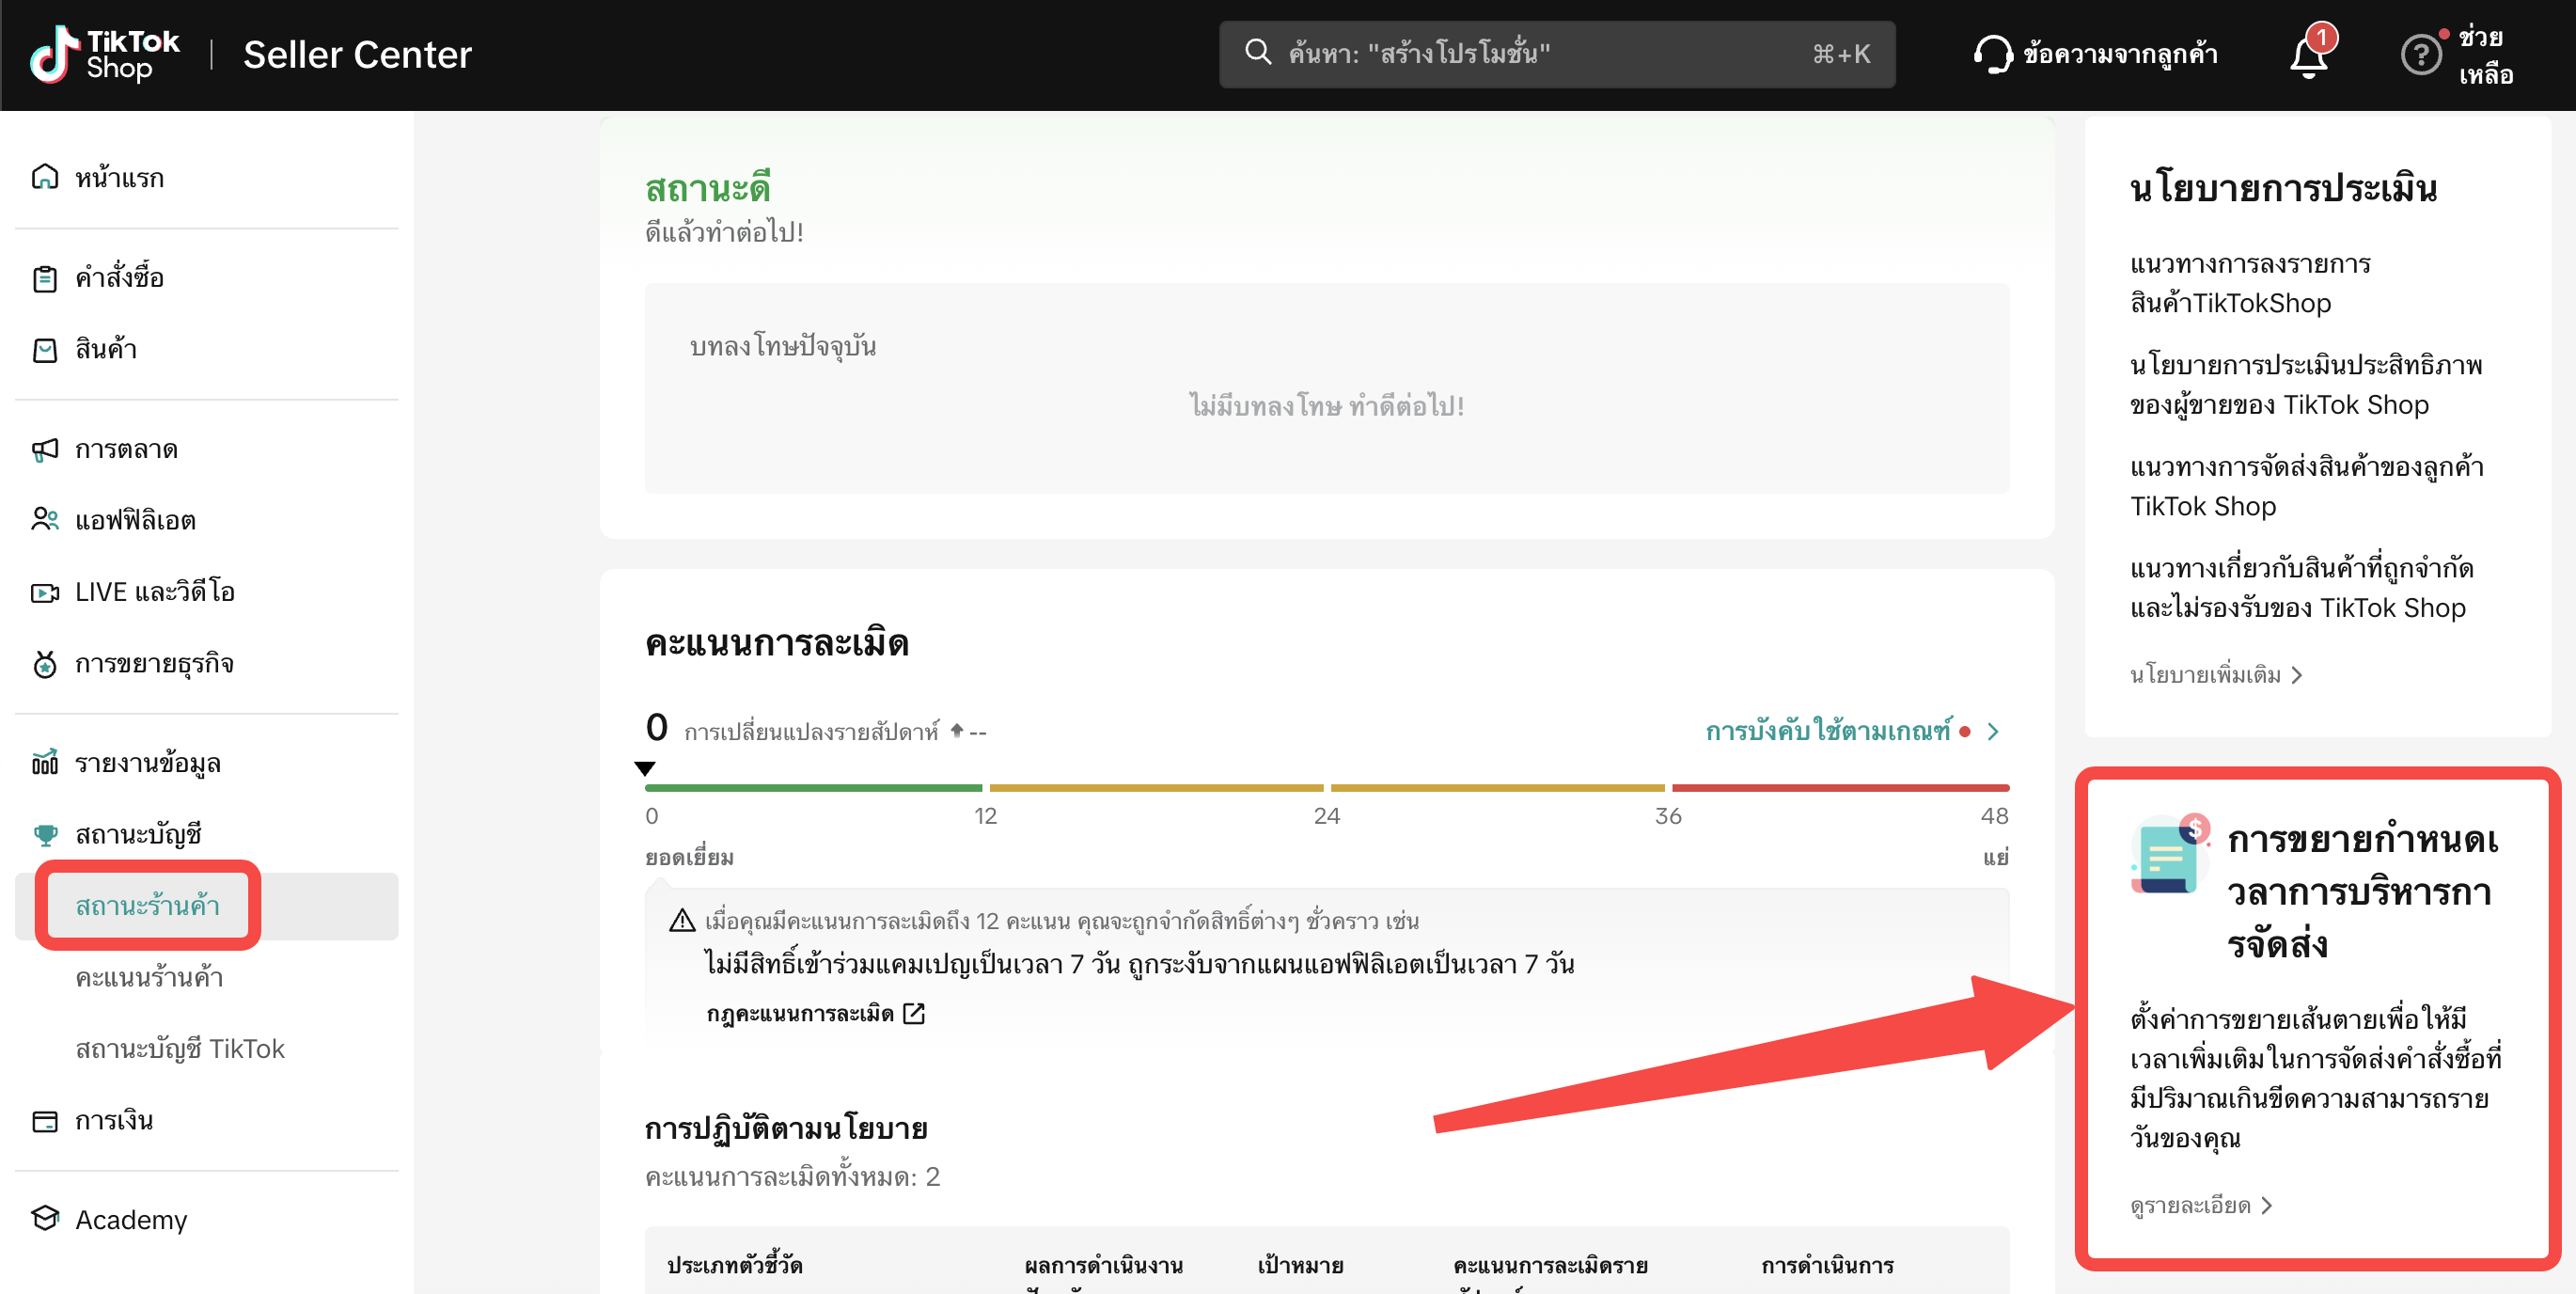2576x1294 pixels.
Task: Click the marketing megaphone icon
Action: point(45,449)
